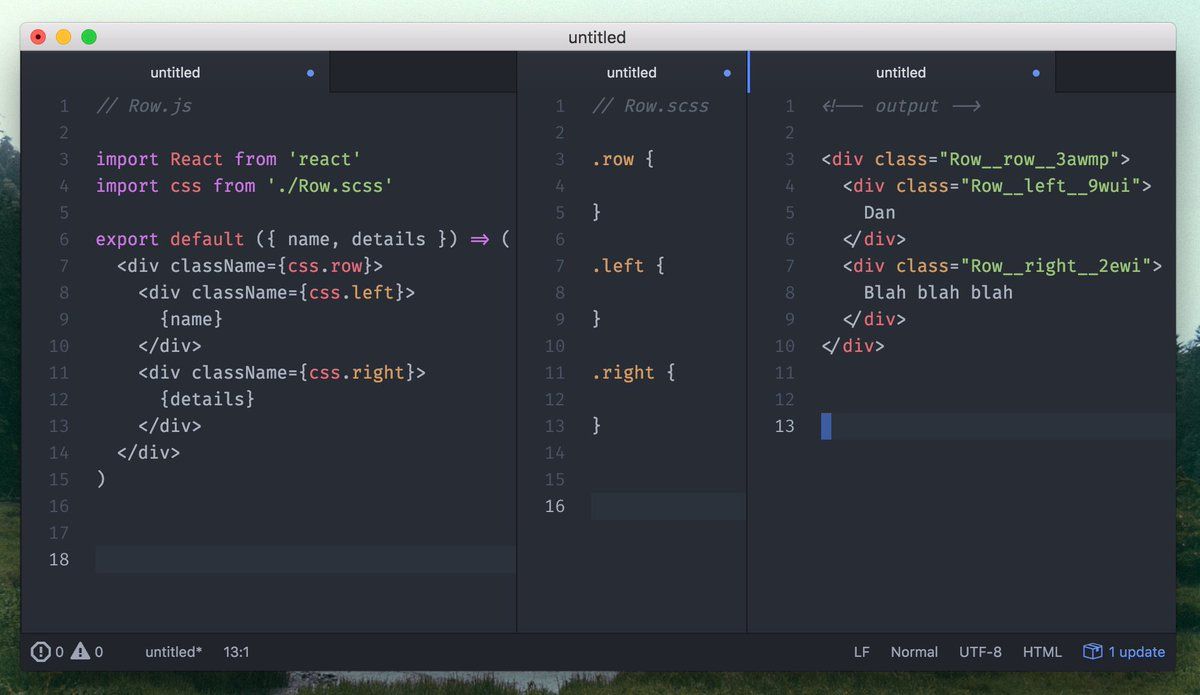This screenshot has width=1200, height=695.
Task: Close the window with the red button
Action: tap(38, 37)
